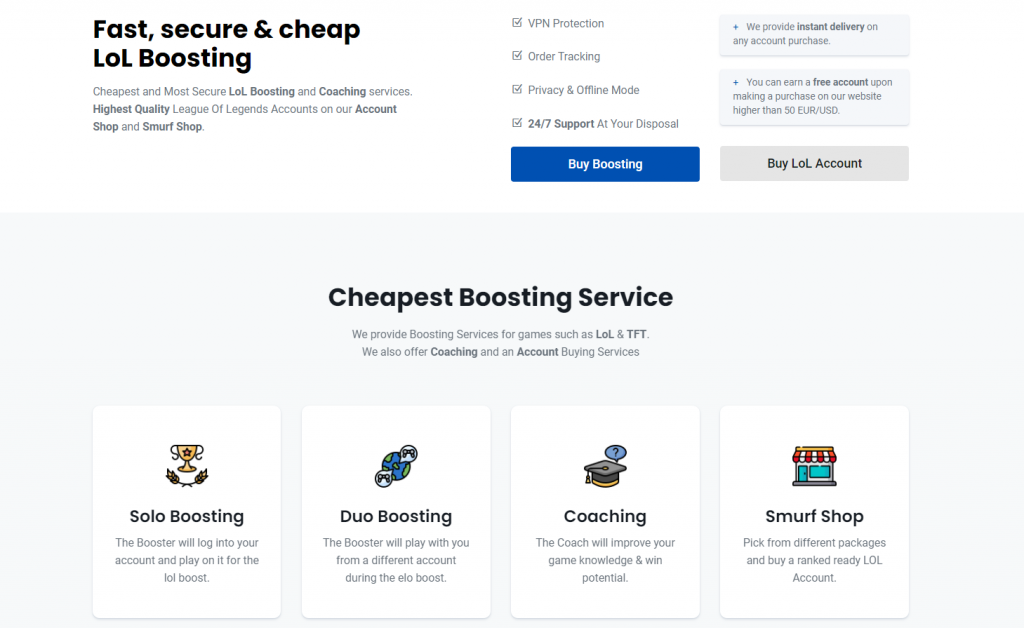Click the instant delivery info box

click(x=814, y=34)
